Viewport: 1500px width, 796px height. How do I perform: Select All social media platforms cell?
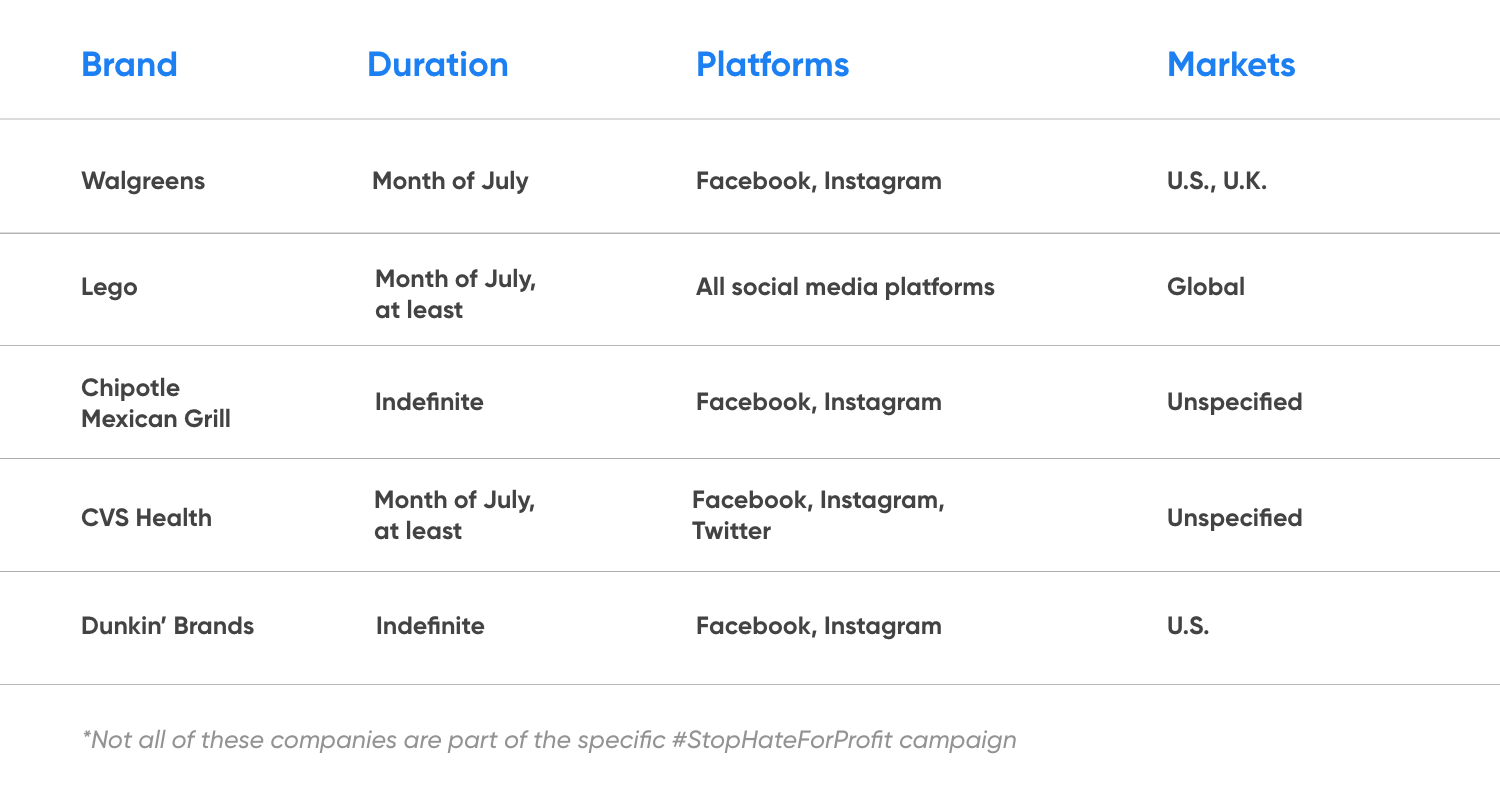(x=845, y=288)
